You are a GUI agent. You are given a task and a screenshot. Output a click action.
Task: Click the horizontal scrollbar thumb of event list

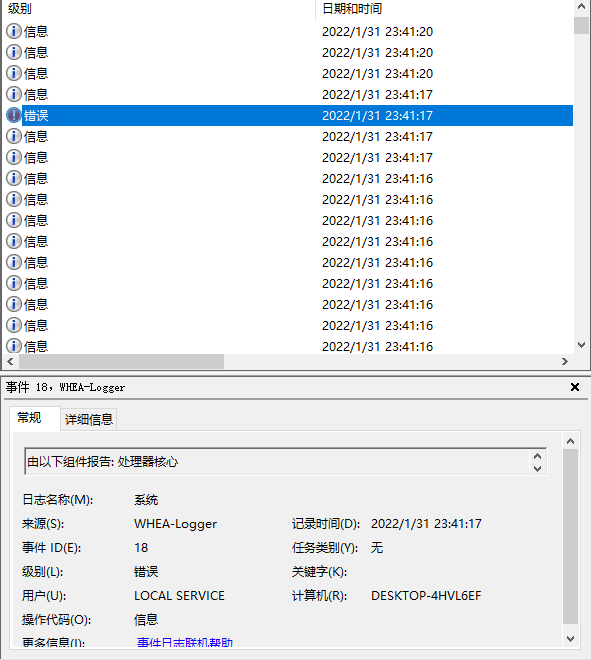coord(121,362)
